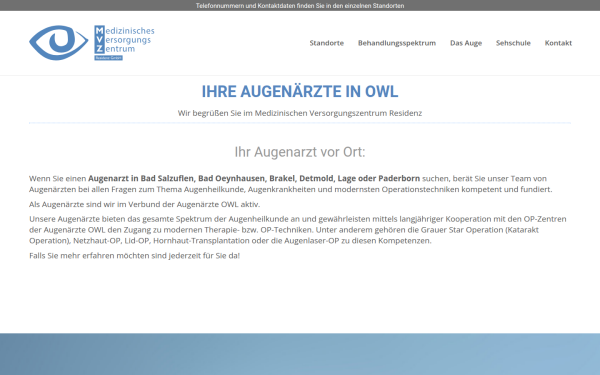Image resolution: width=600 pixels, height=375 pixels.
Task: Select Kontakt in the navigation
Action: coord(558,43)
